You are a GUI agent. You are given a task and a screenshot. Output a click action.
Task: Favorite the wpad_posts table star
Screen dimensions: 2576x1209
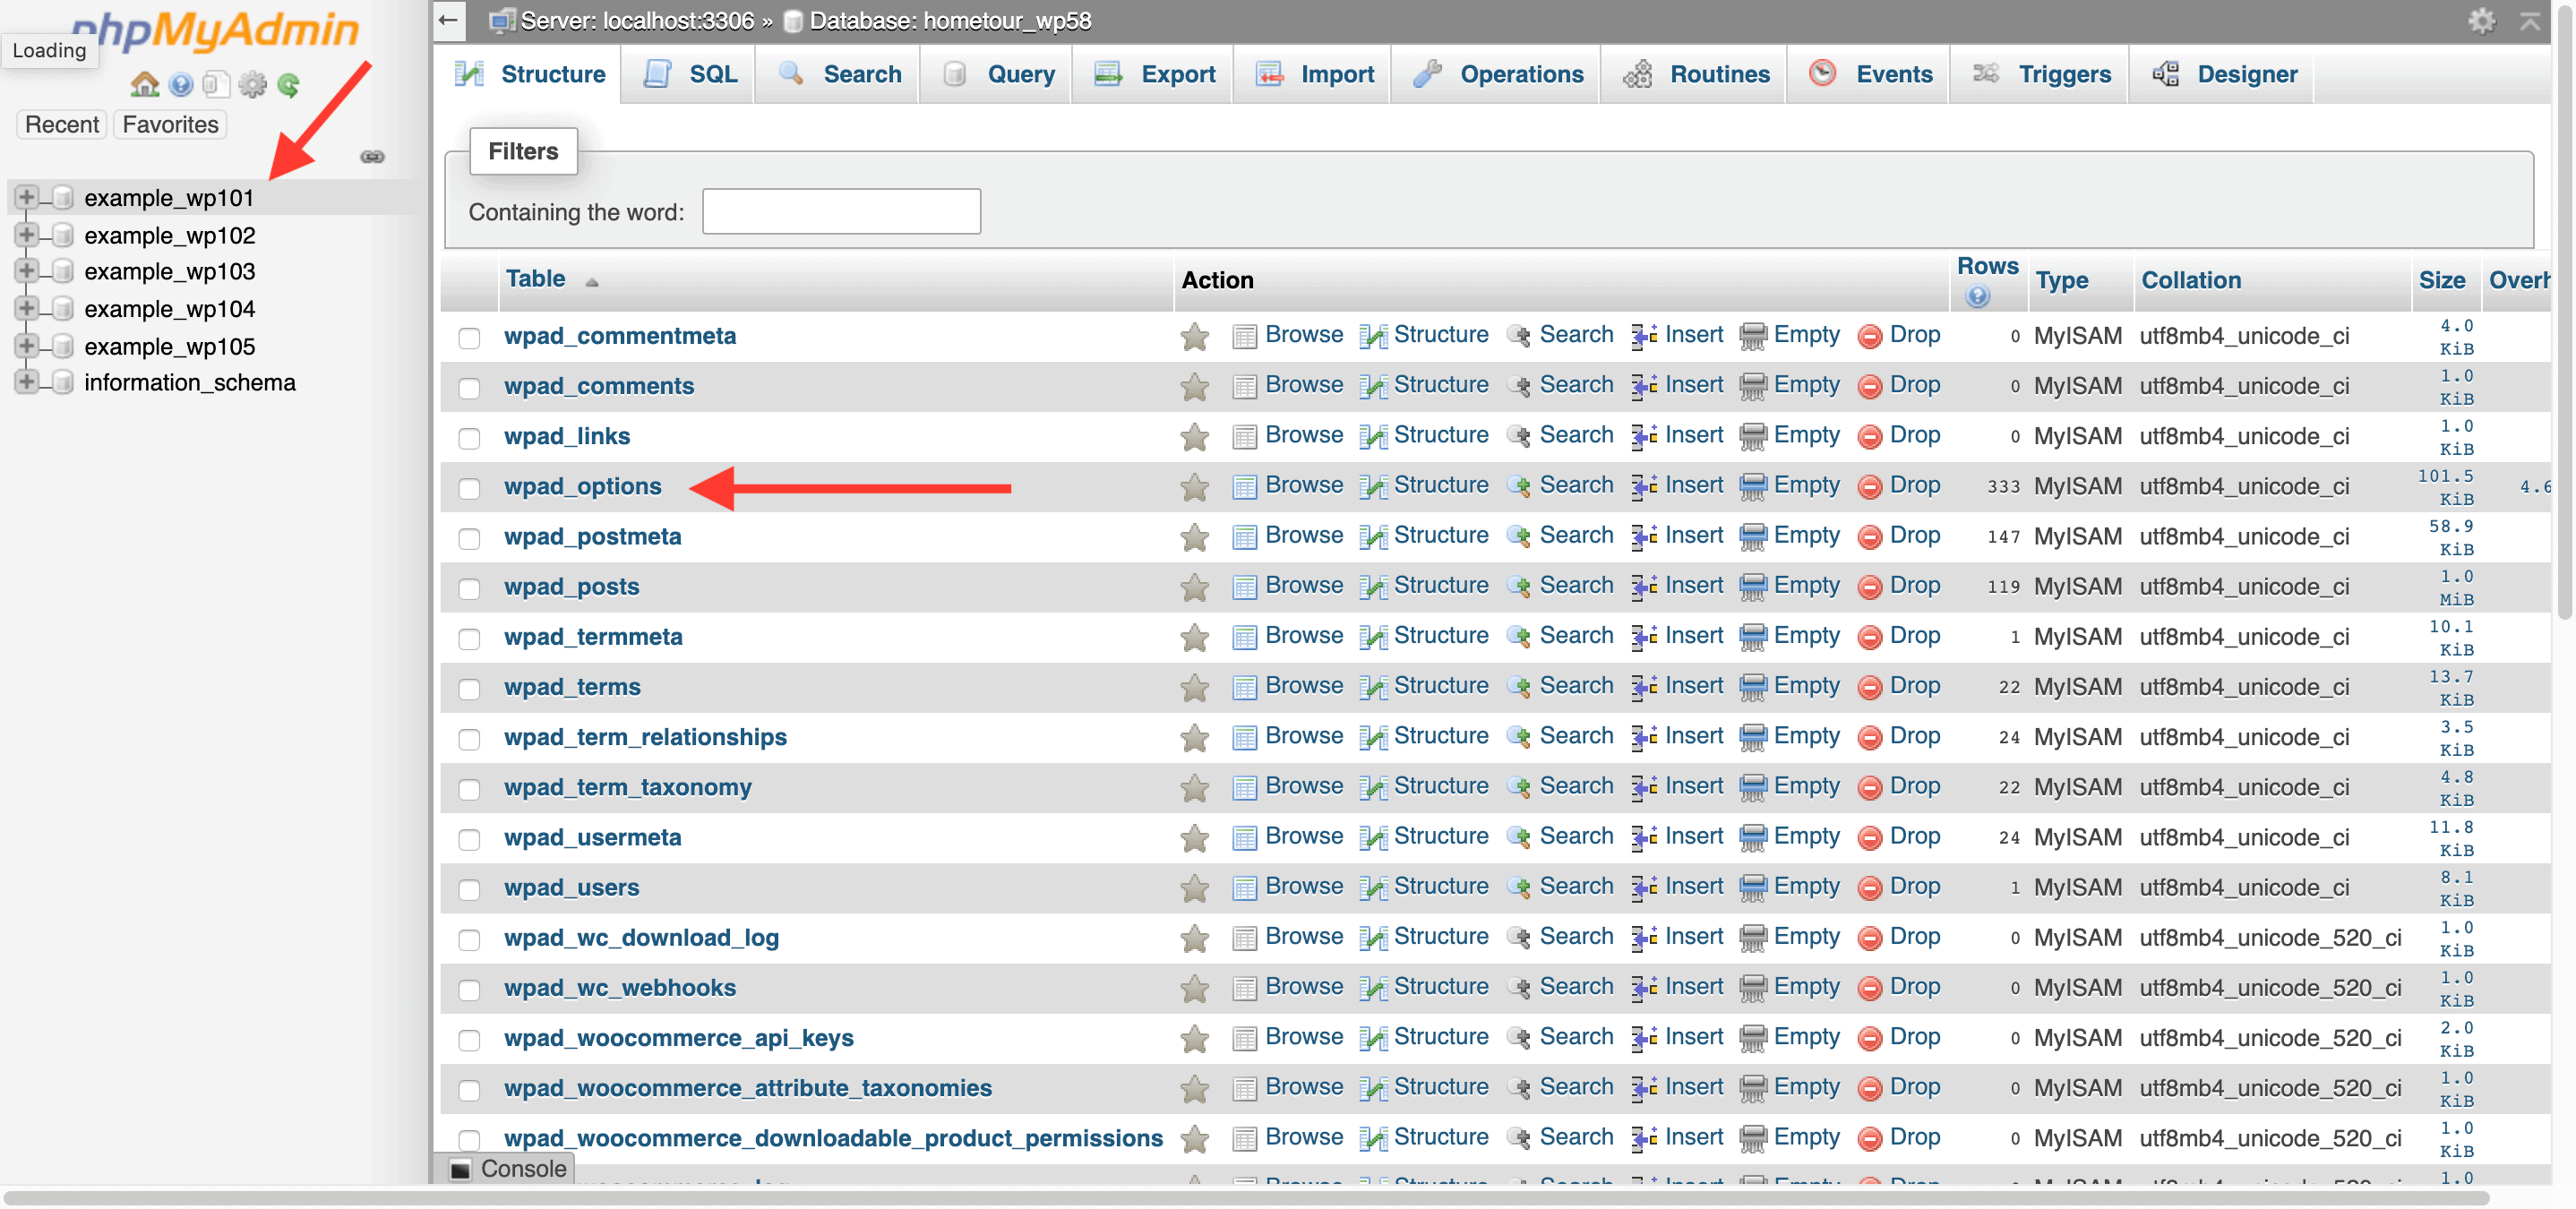point(1194,588)
